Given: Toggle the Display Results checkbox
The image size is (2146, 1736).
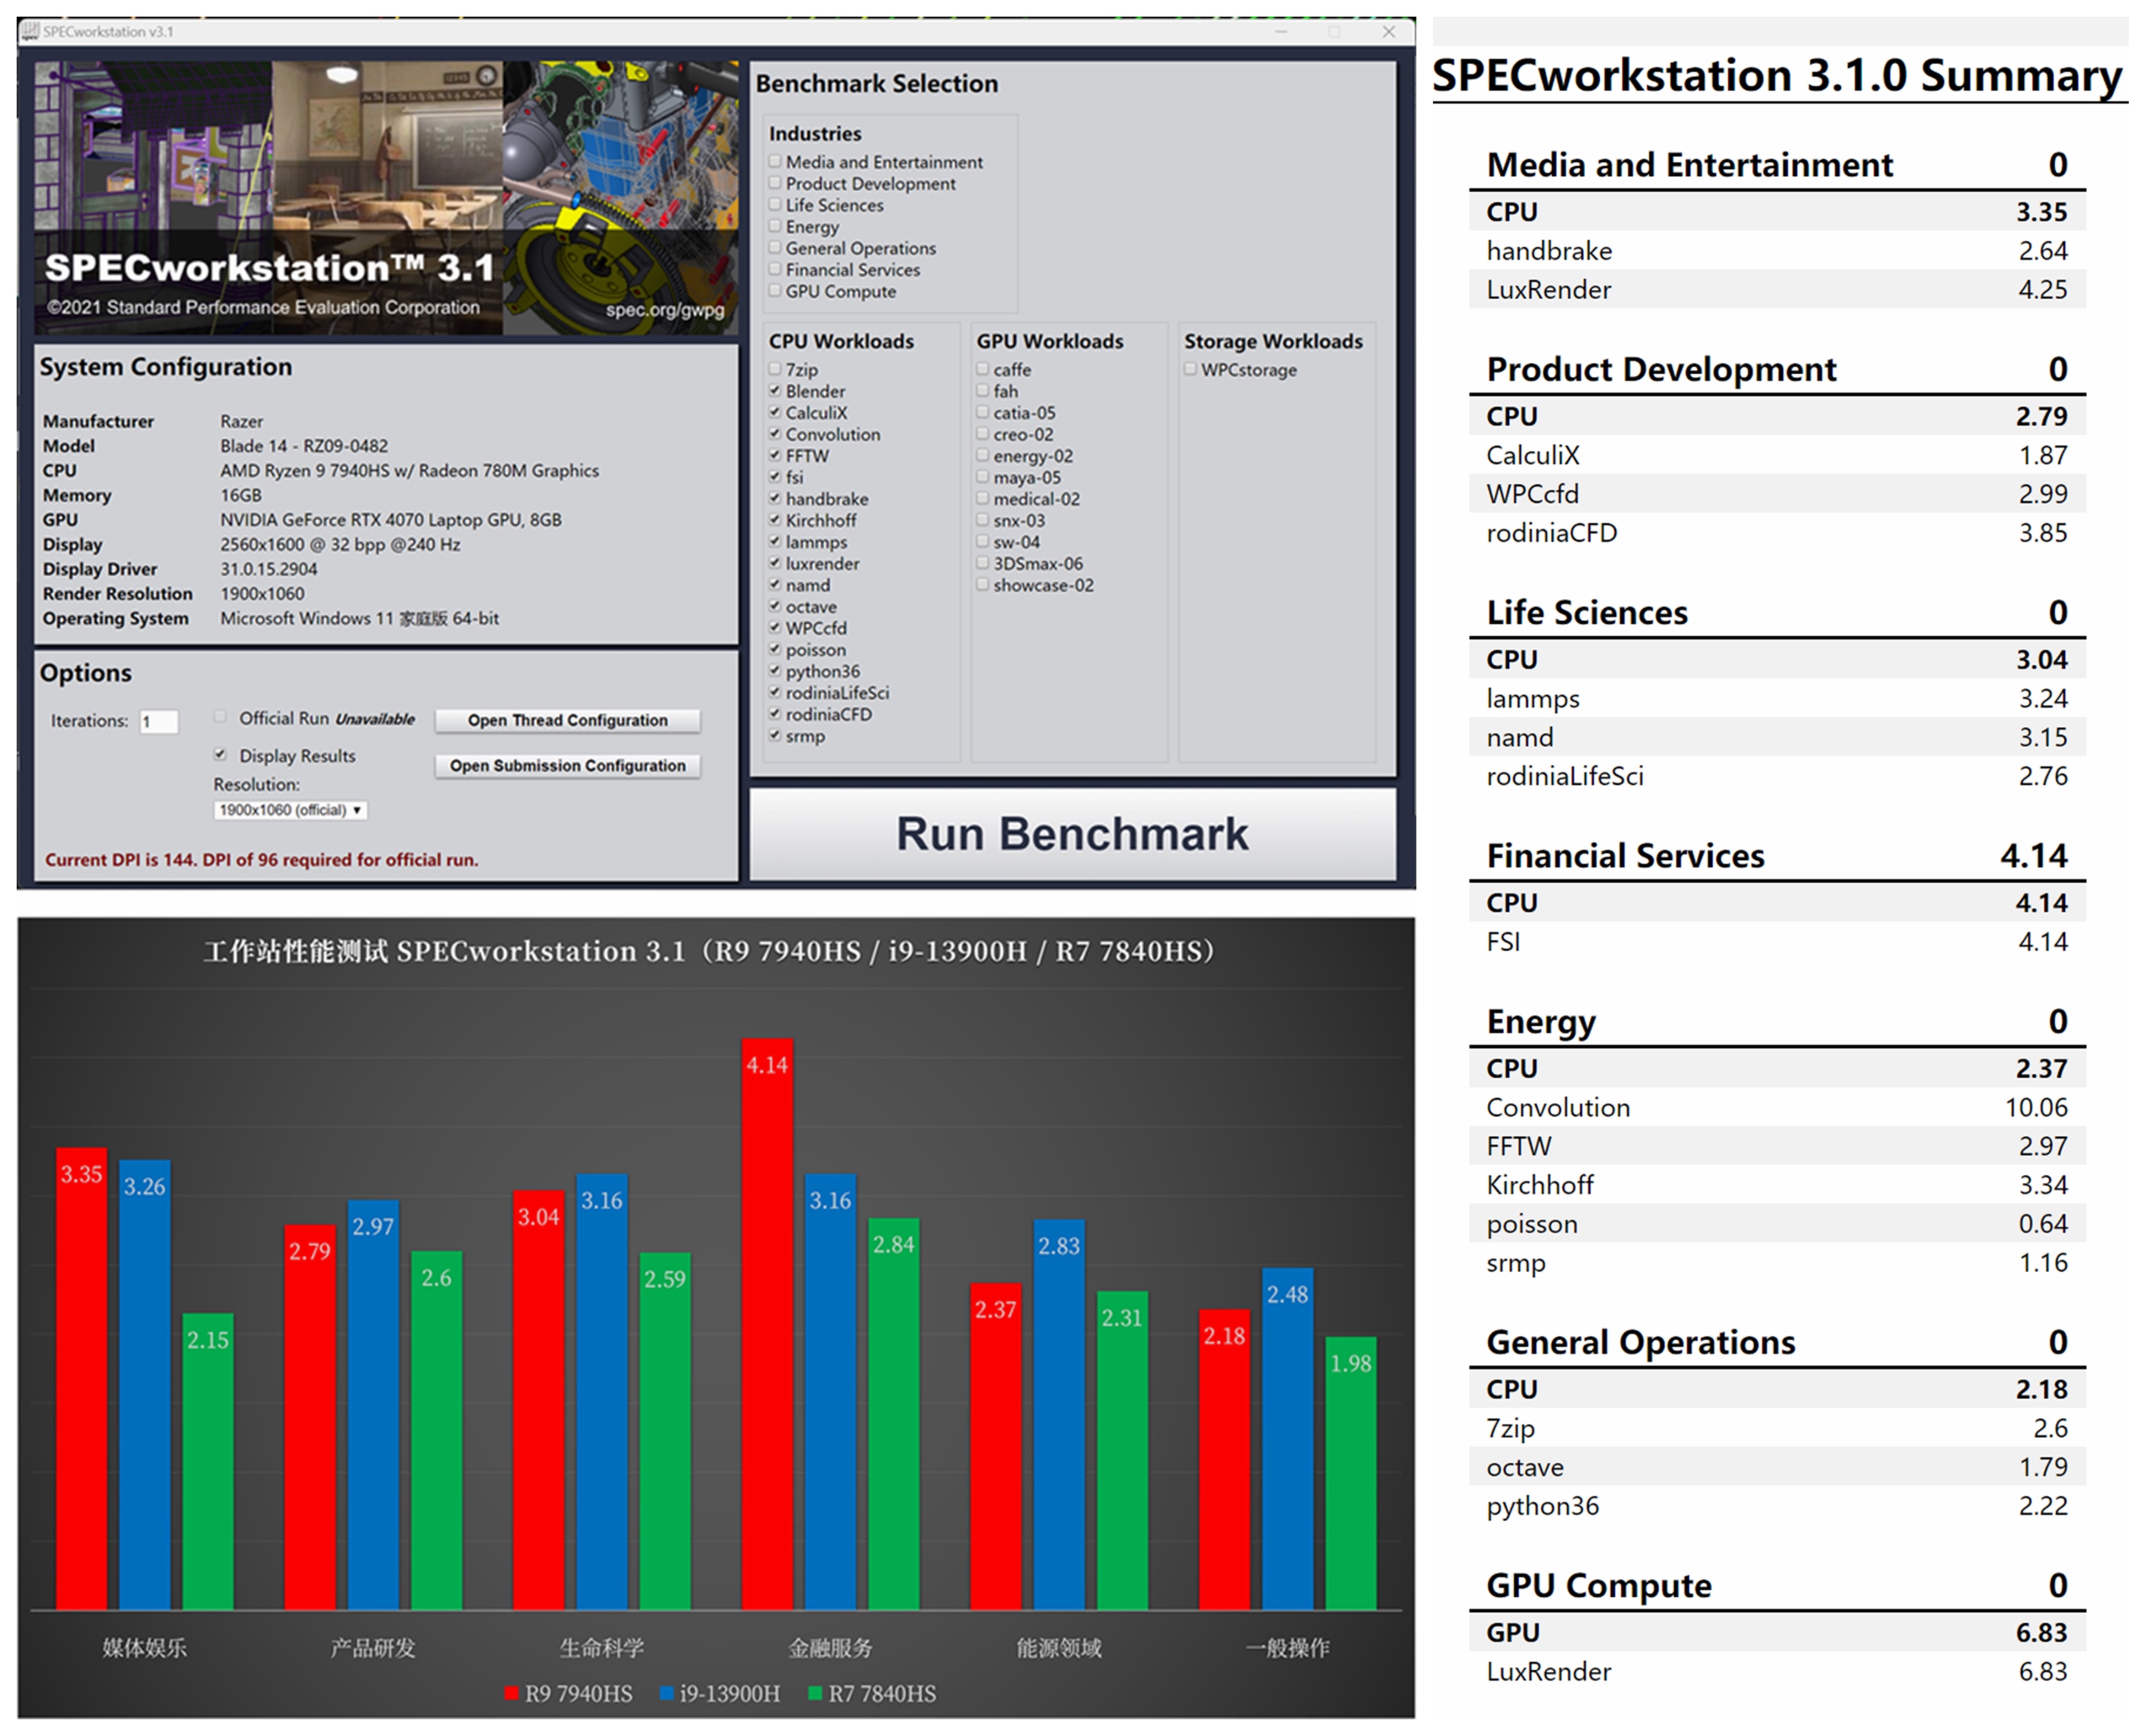Looking at the screenshot, I should pos(220,755).
